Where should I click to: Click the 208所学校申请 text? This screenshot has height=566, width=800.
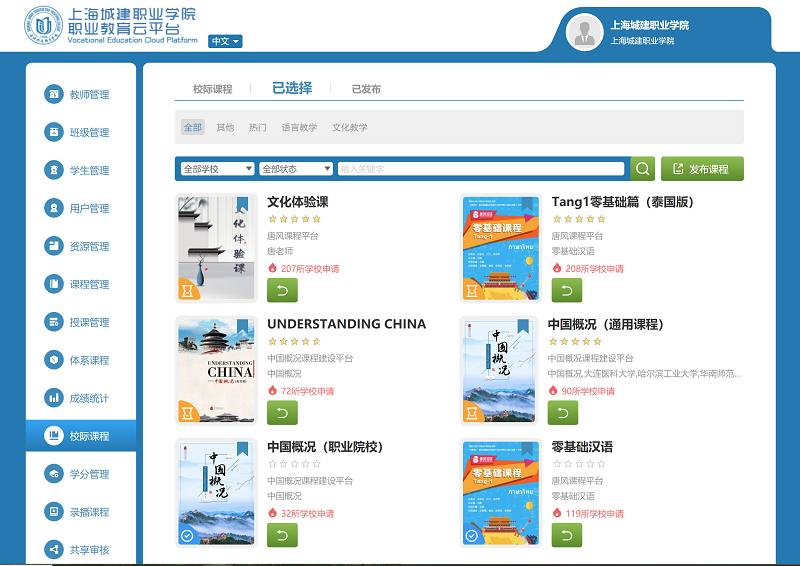pos(594,268)
